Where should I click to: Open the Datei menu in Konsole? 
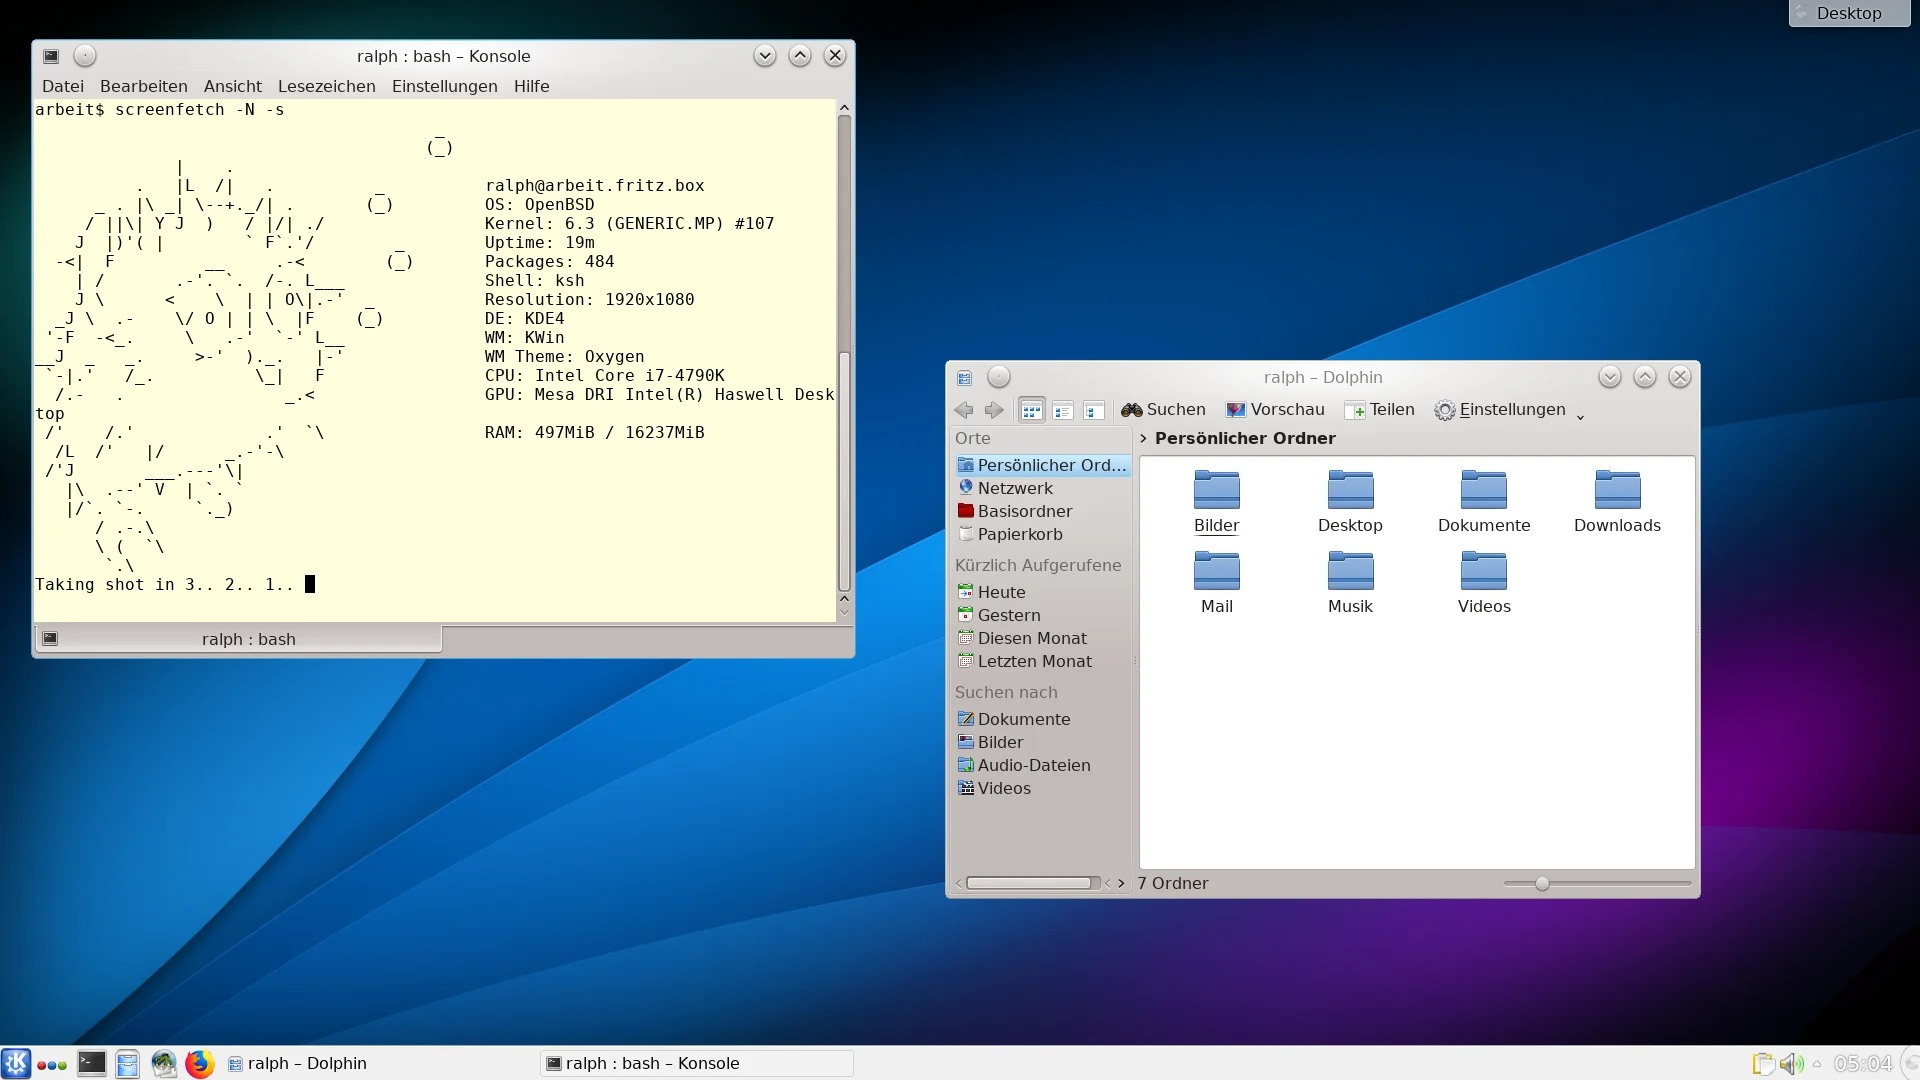pyautogui.click(x=63, y=86)
